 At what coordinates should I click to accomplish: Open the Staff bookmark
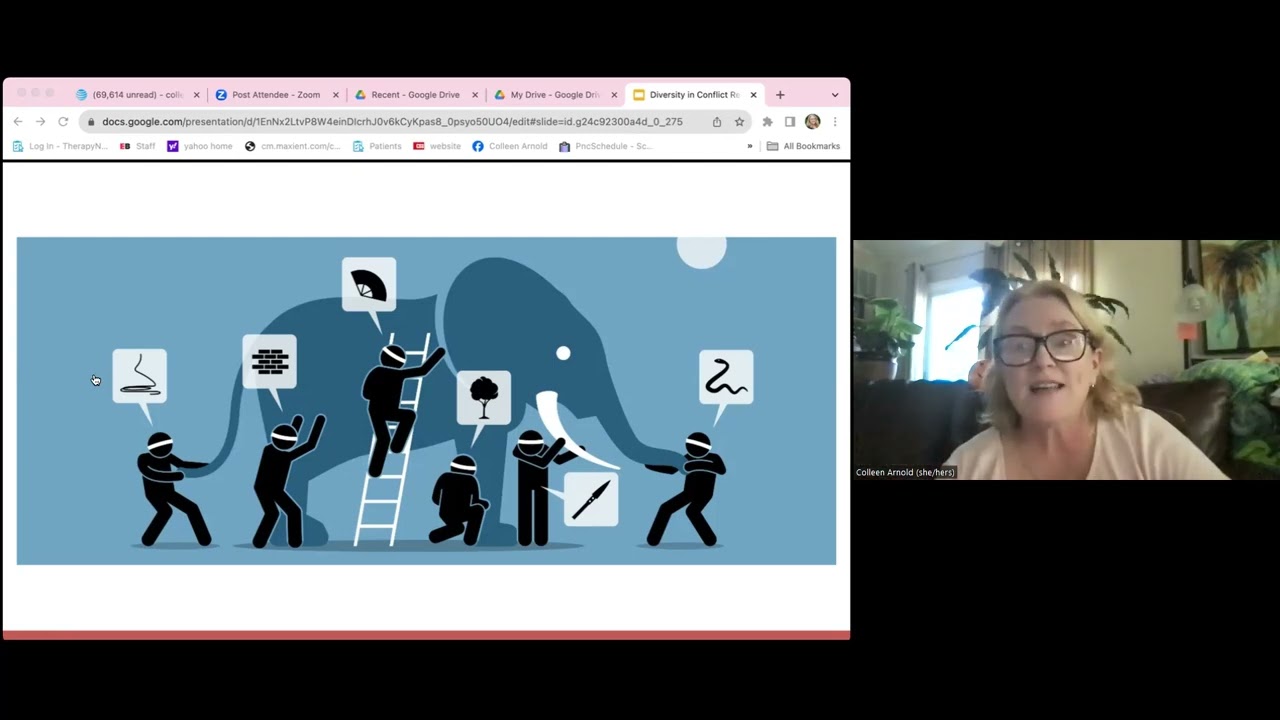point(138,146)
